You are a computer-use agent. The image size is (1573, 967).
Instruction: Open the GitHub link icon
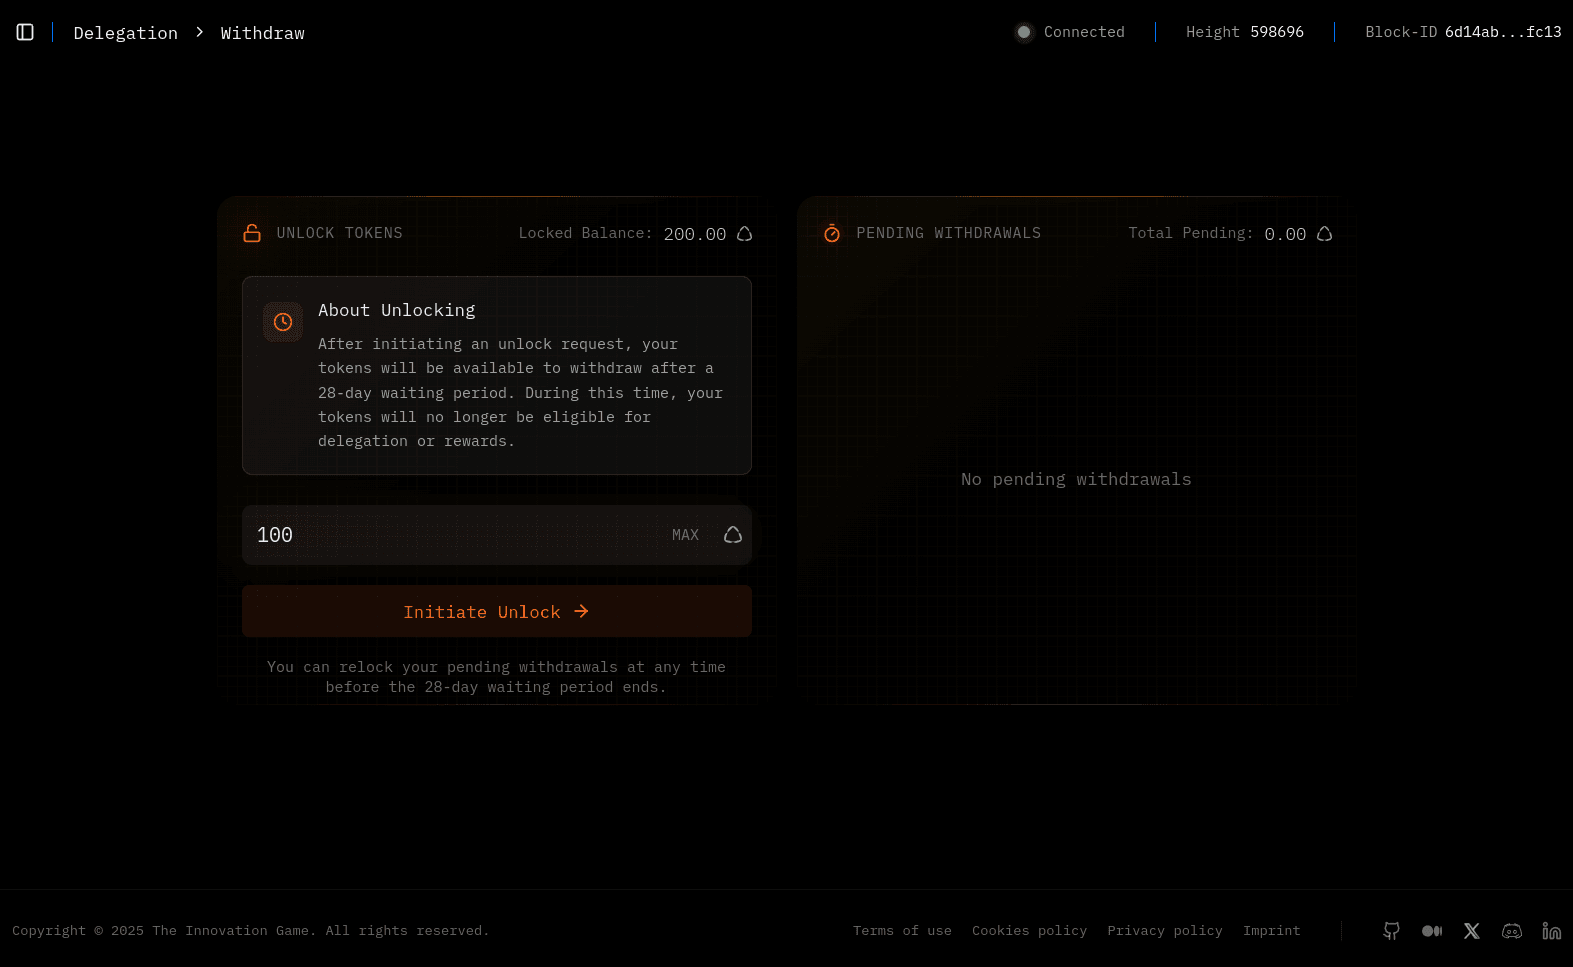click(x=1391, y=931)
